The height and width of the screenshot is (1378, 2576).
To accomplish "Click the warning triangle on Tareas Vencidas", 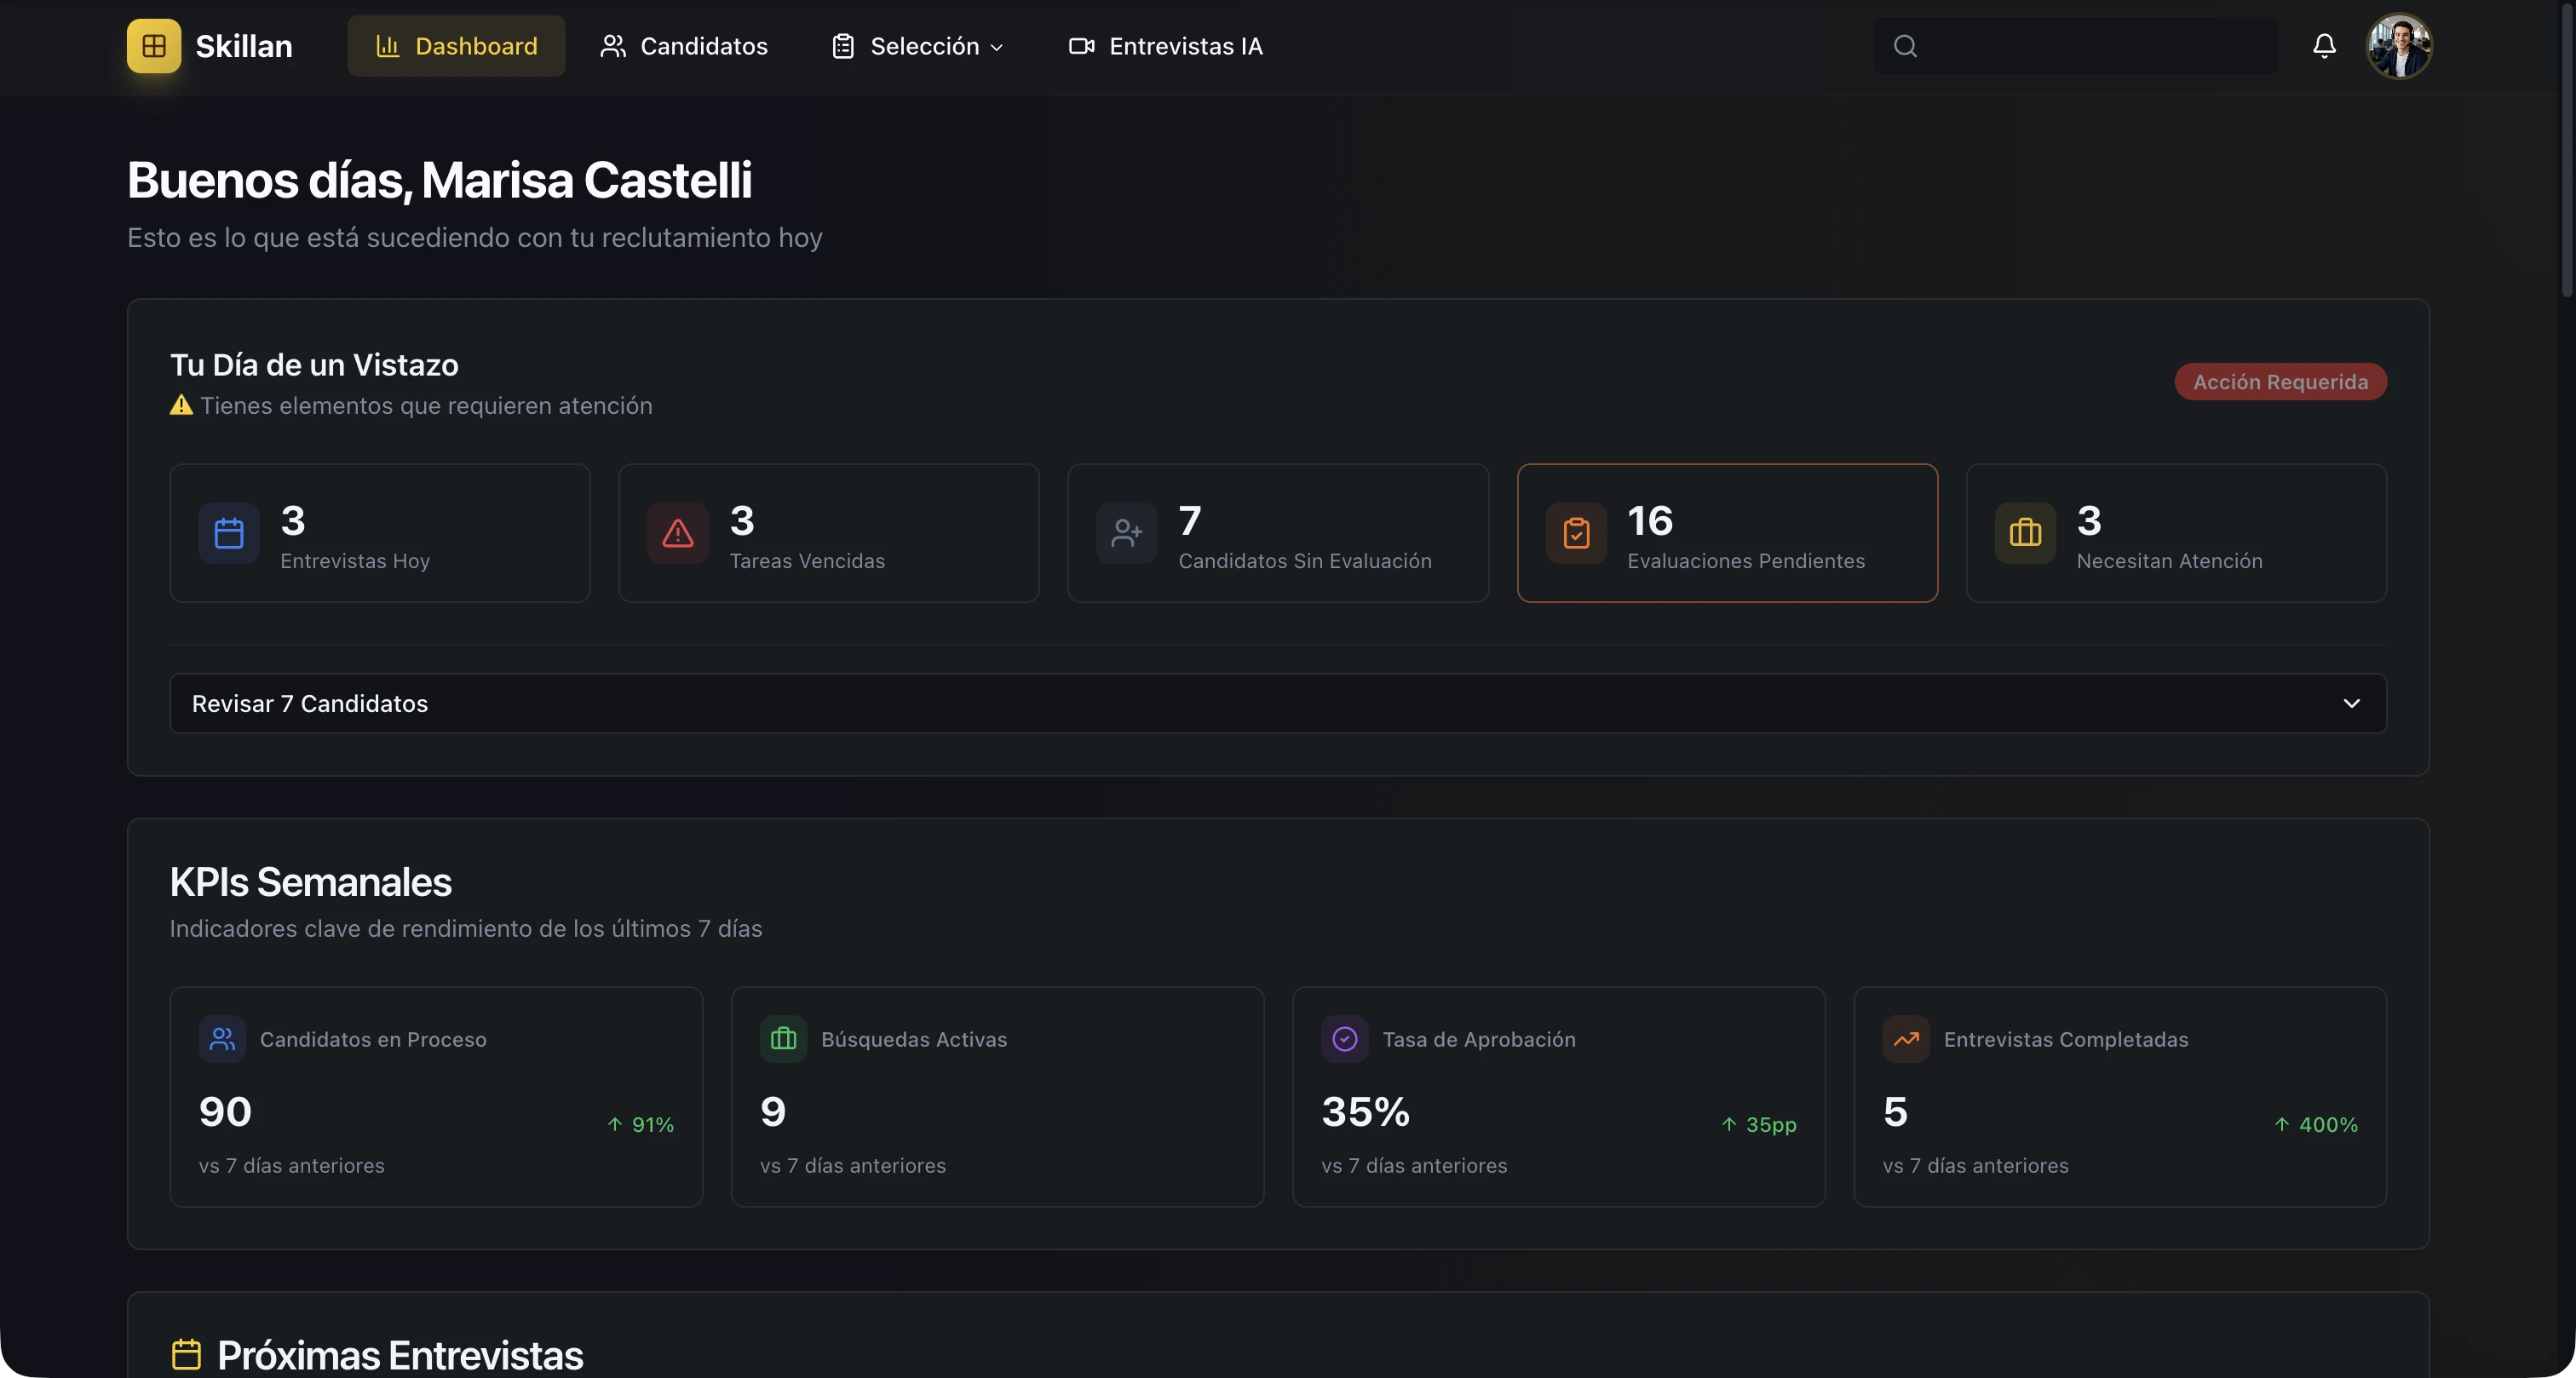I will pos(677,533).
